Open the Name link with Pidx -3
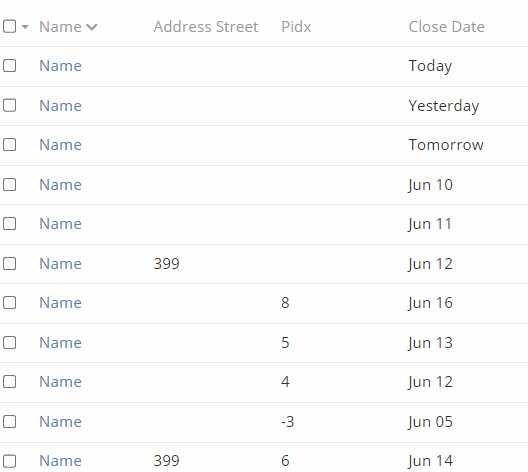 click(x=60, y=422)
